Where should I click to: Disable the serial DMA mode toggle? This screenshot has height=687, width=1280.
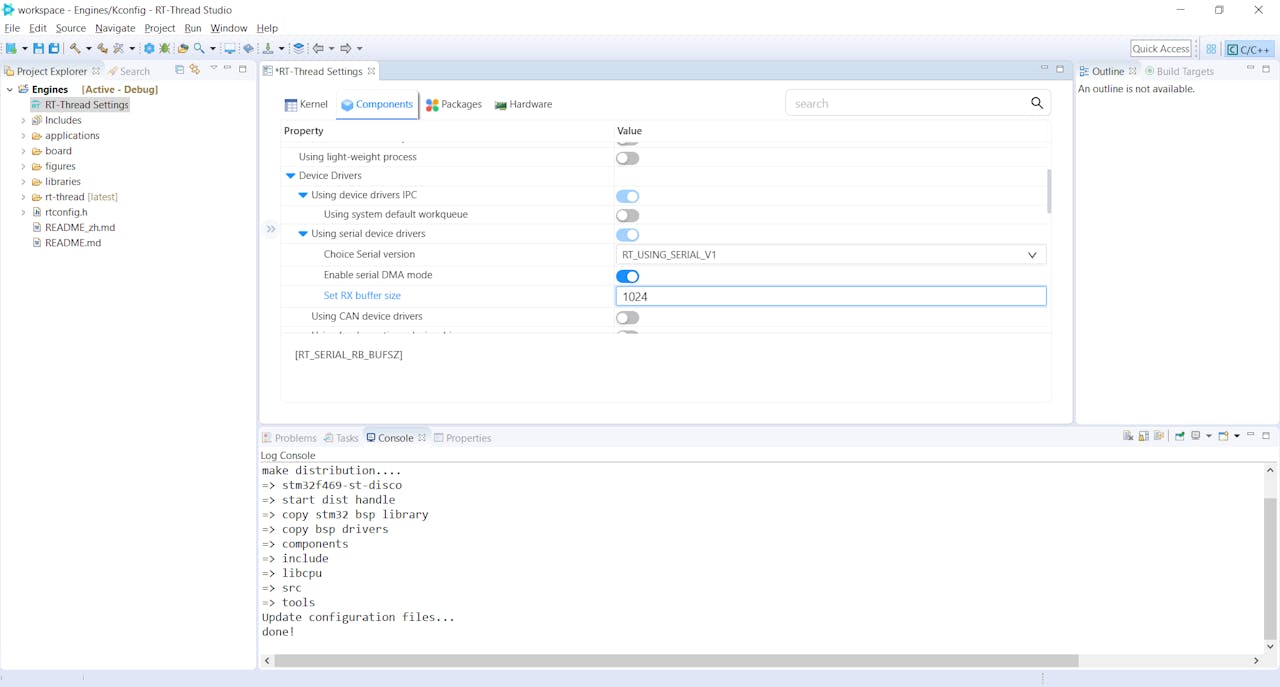point(627,276)
